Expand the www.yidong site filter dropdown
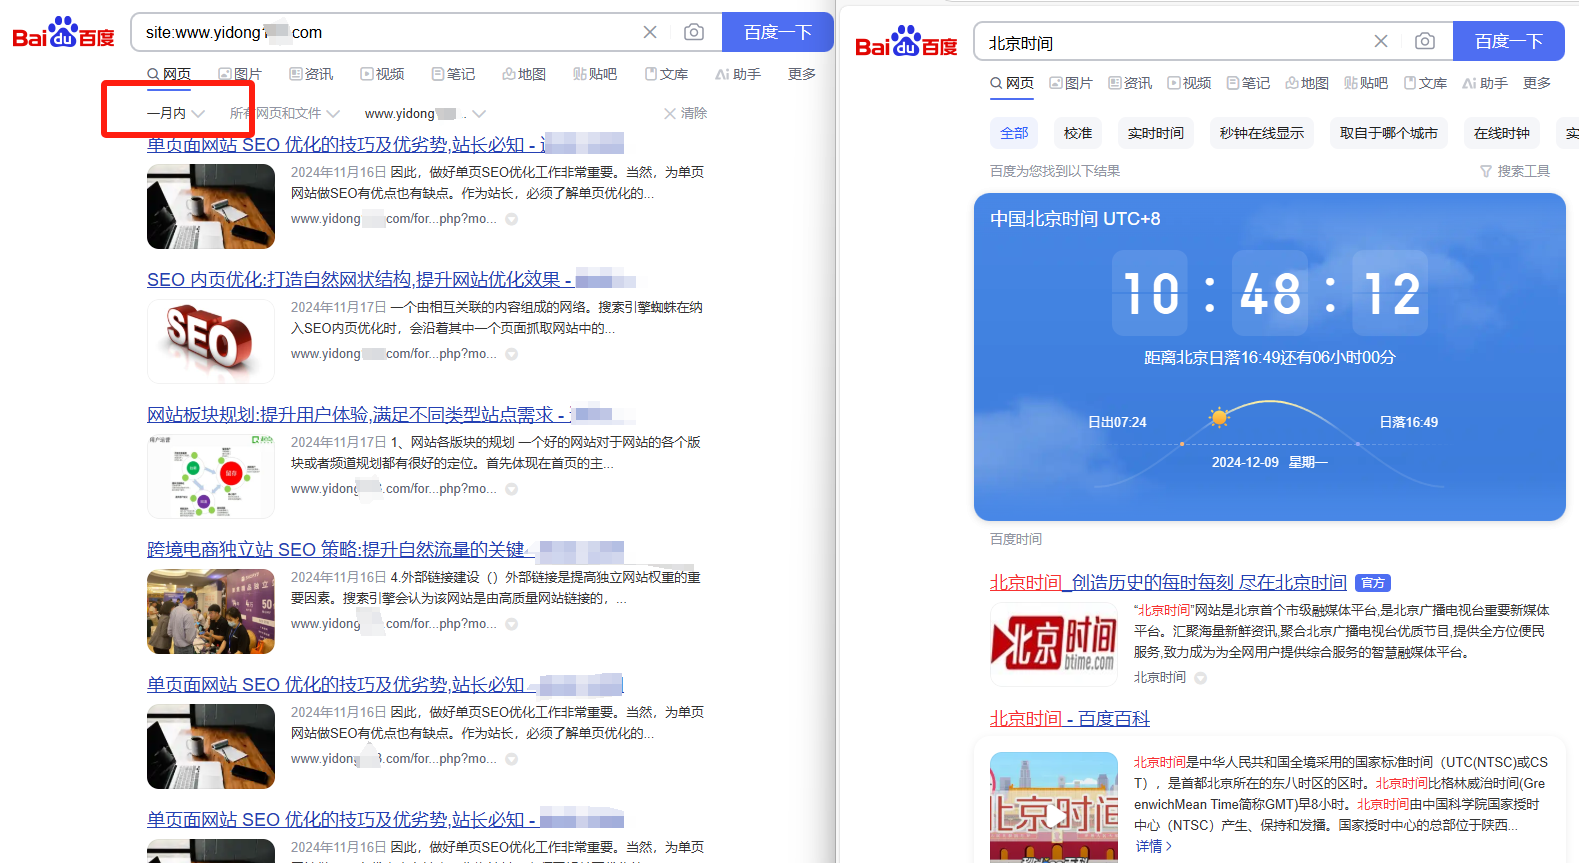1579x863 pixels. [425, 113]
